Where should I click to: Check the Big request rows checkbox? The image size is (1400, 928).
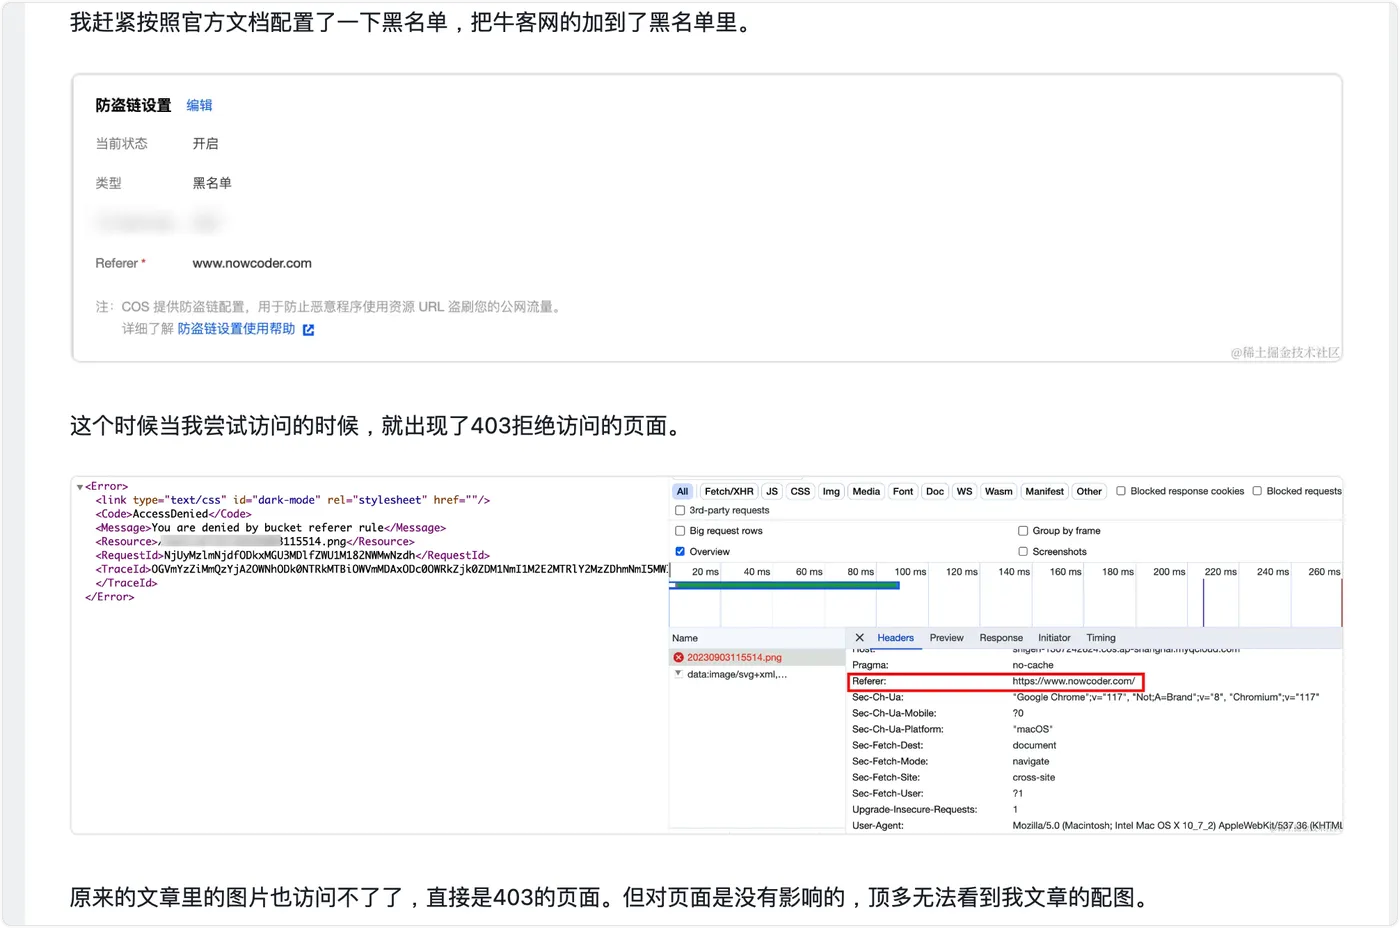point(680,531)
